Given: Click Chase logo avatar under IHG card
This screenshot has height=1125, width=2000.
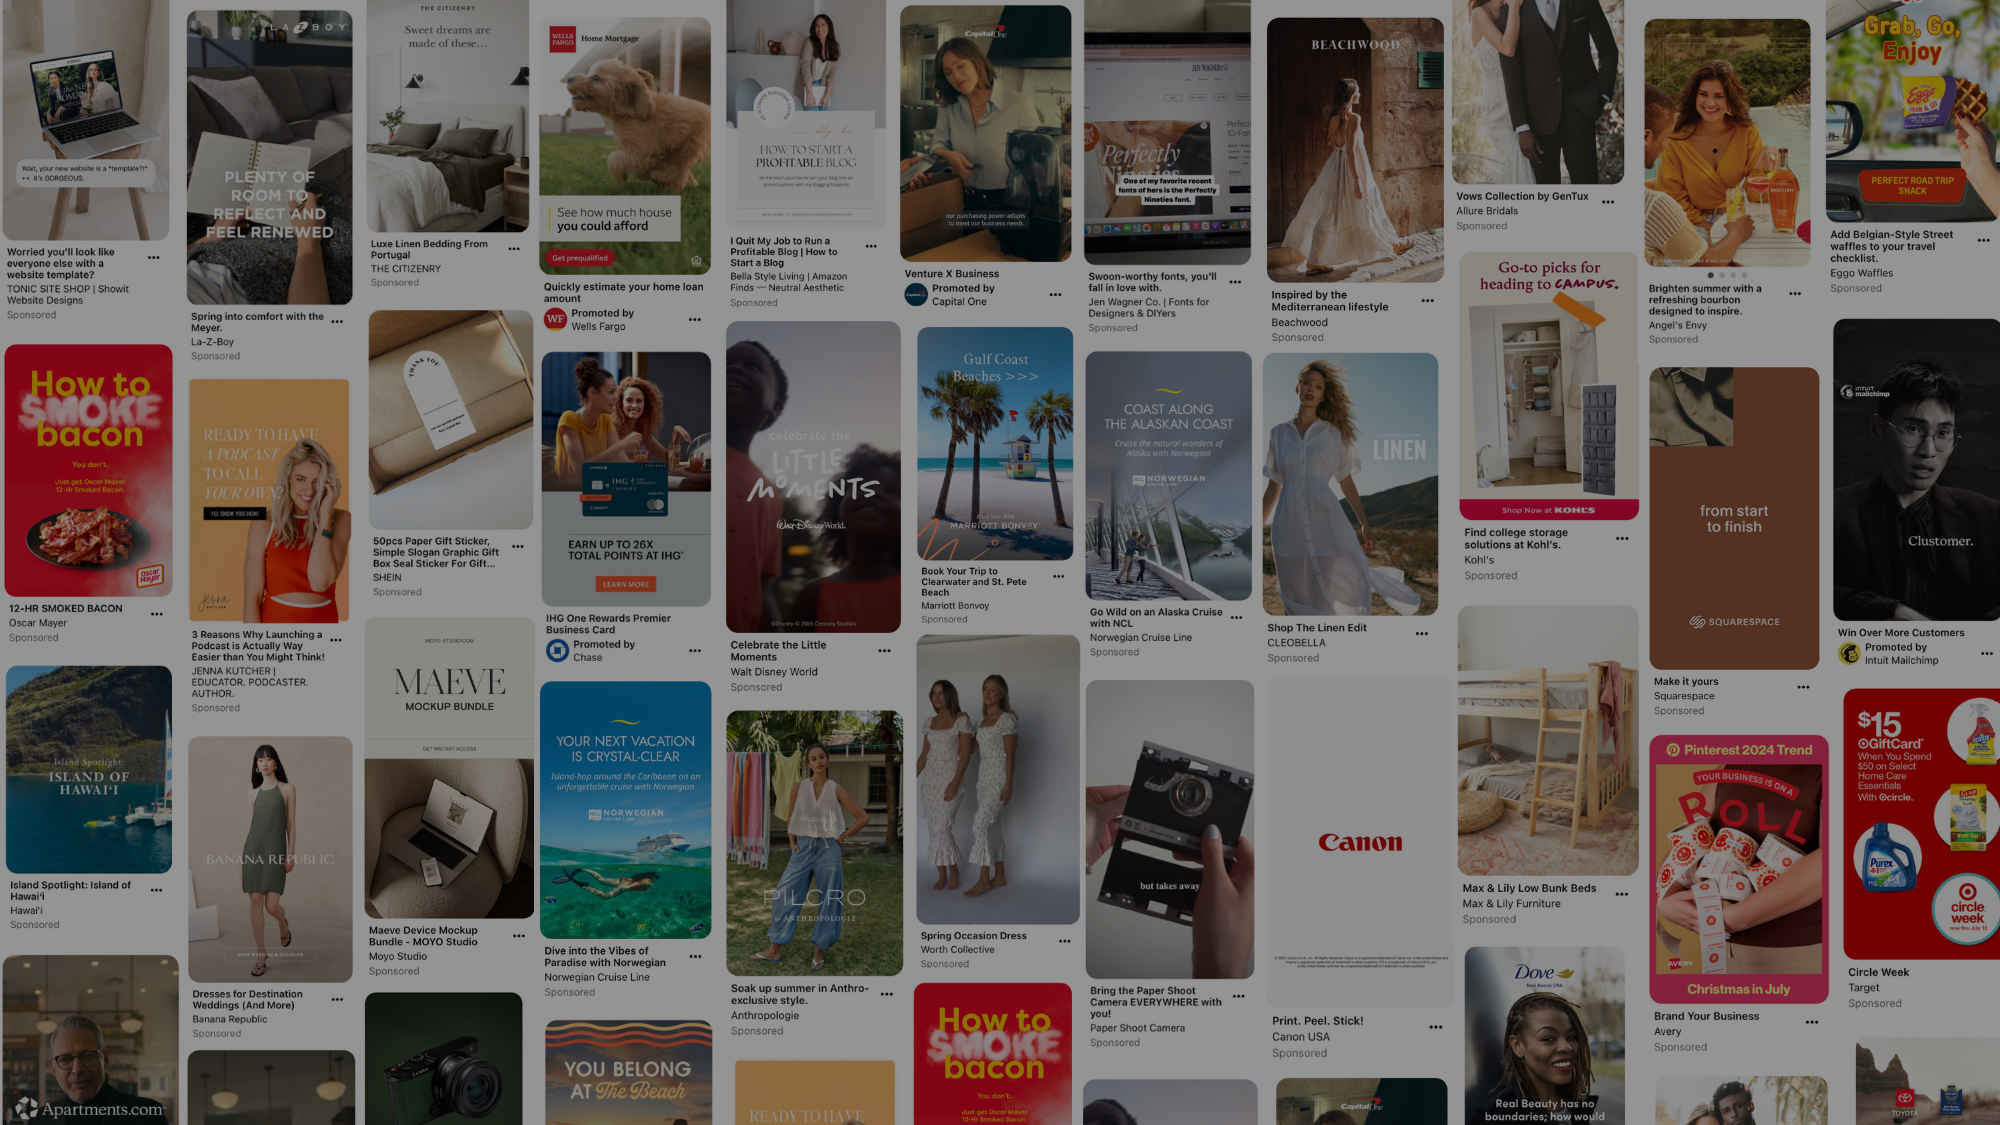Looking at the screenshot, I should (x=557, y=651).
